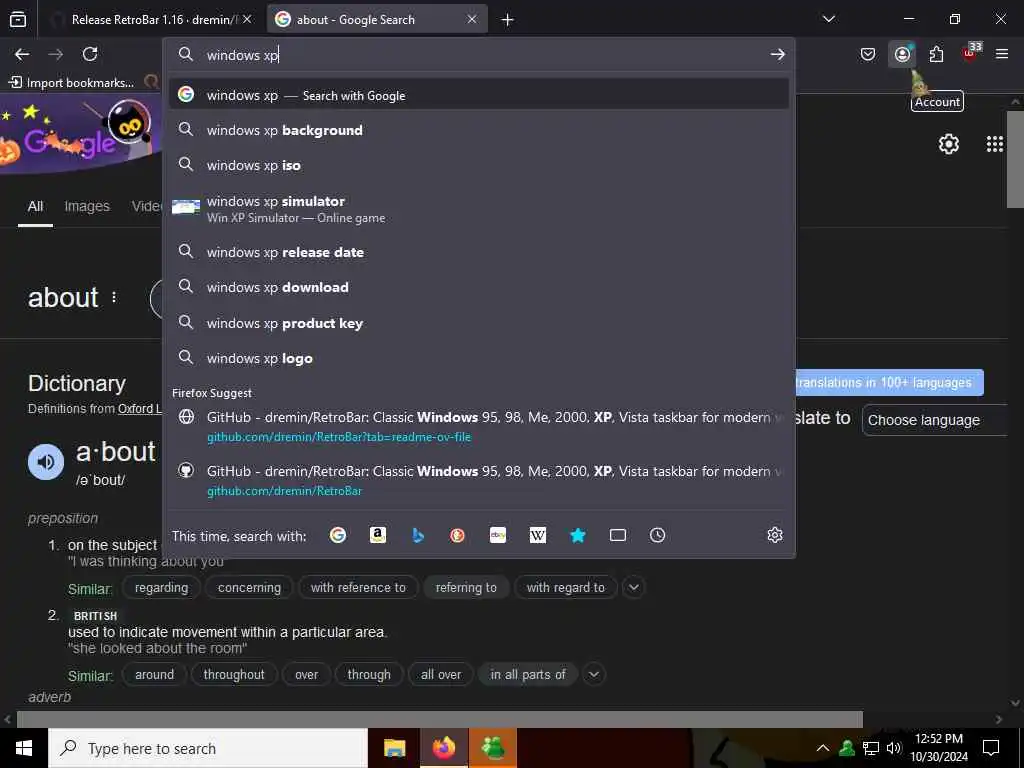Open search settings gear in suggestion panel
The image size is (1024, 768).
775,536
